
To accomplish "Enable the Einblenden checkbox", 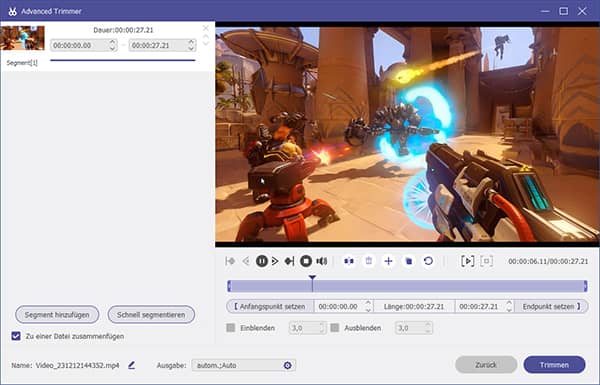I will point(231,328).
